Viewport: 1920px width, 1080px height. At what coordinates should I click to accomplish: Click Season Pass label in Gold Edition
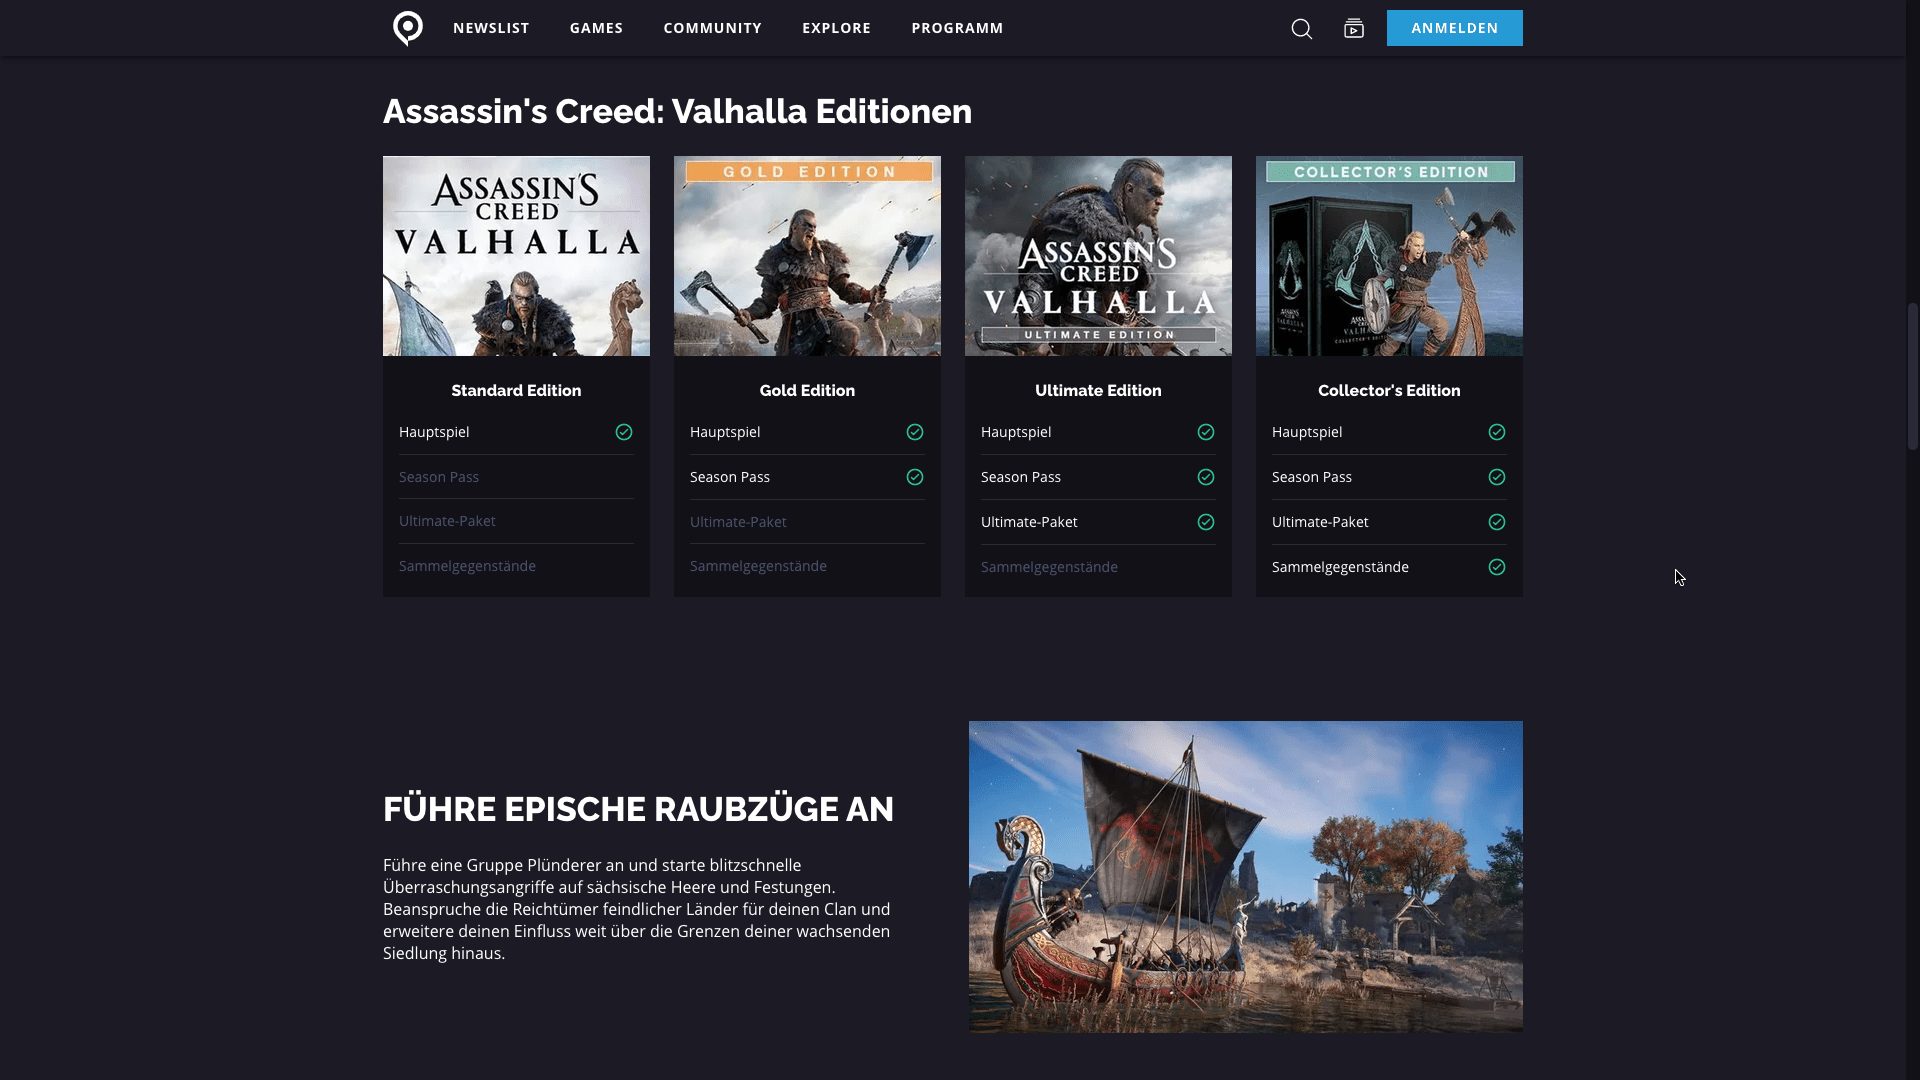click(x=730, y=477)
